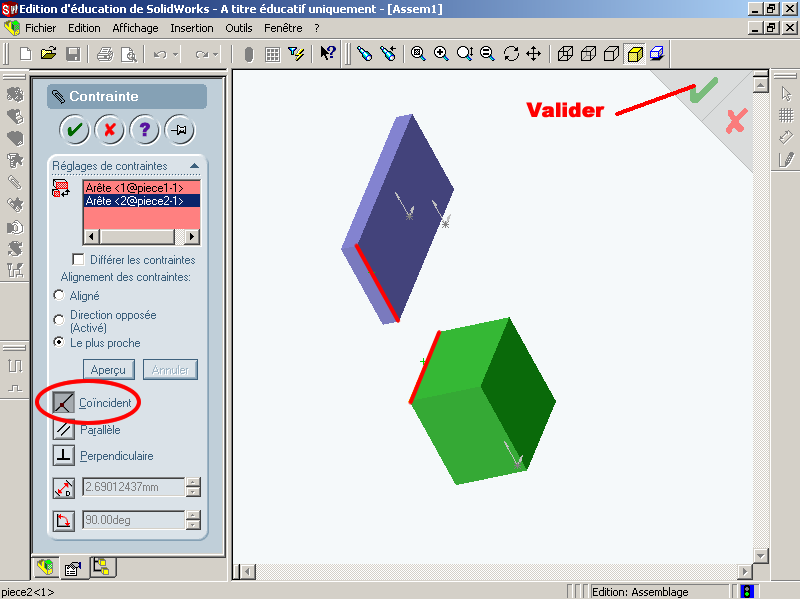Screen dimensions: 800x600
Task: Increase distance value with up spinner
Action: (193, 482)
